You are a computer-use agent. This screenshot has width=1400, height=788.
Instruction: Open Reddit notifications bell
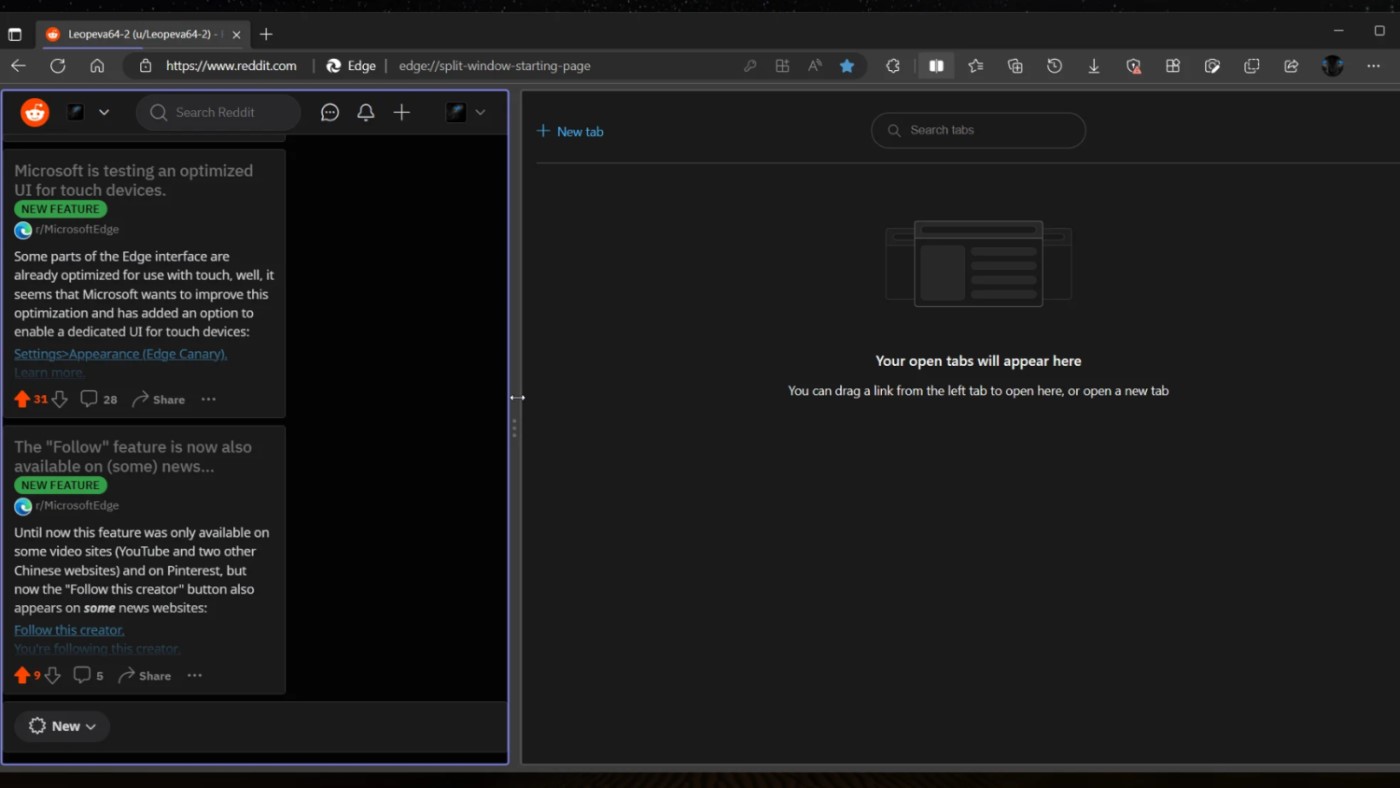tap(366, 112)
